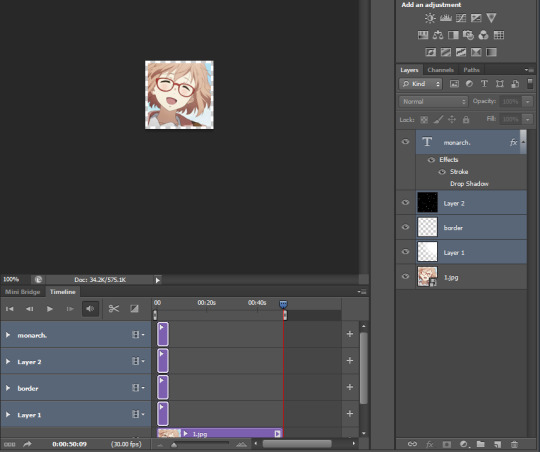Hide Layer 1 in Layers panel
Viewport: 540px width, 452px height.
pos(405,251)
